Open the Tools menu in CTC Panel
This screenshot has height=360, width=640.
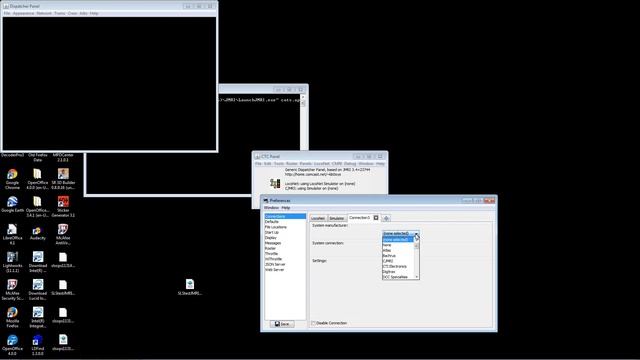click(x=279, y=164)
